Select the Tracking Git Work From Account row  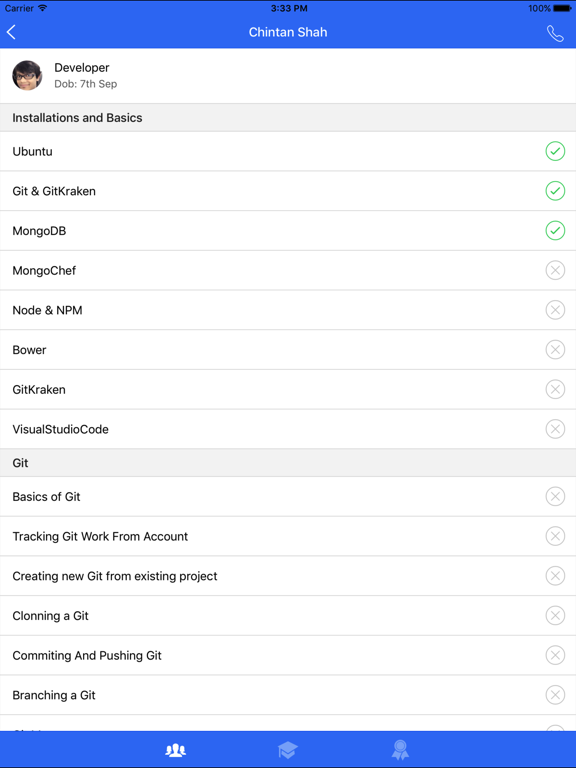coord(288,536)
